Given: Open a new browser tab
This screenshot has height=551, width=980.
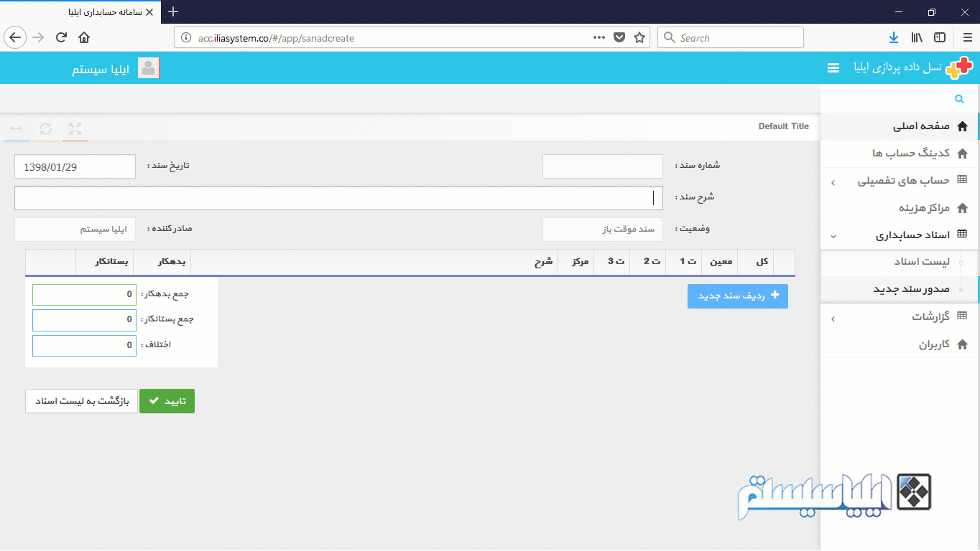Looking at the screenshot, I should click(x=173, y=12).
